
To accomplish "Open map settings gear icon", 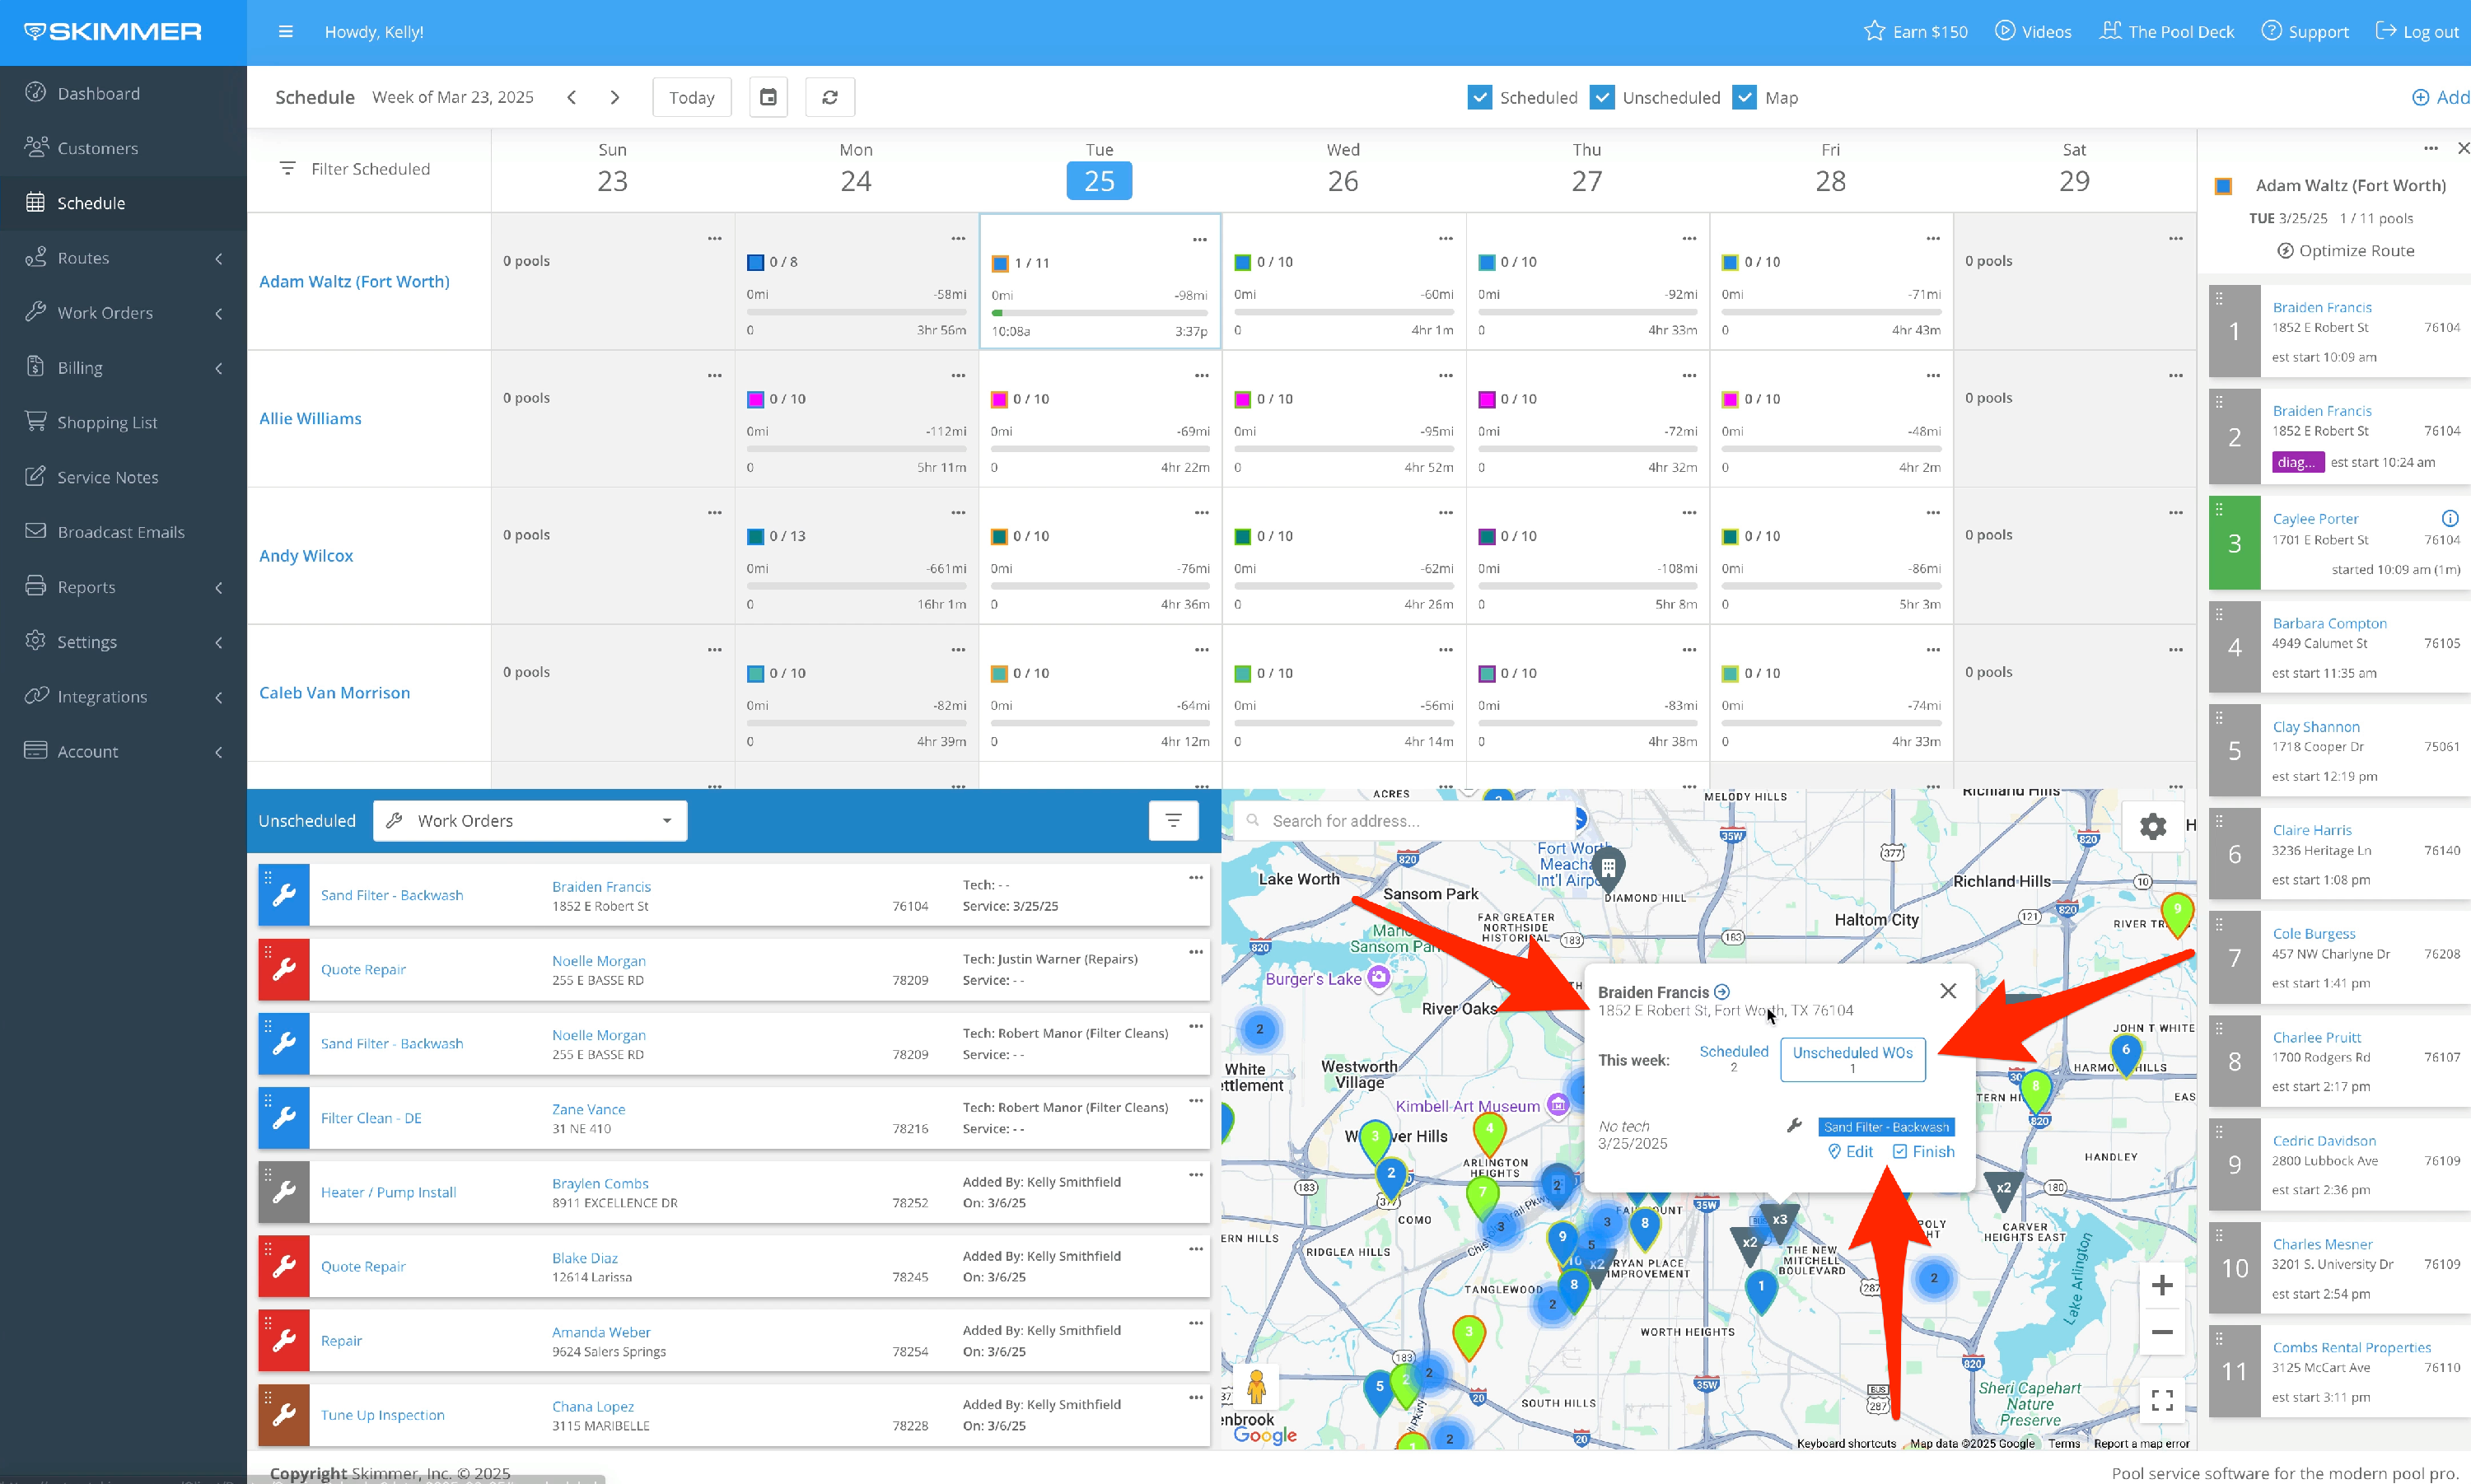I will [2152, 826].
